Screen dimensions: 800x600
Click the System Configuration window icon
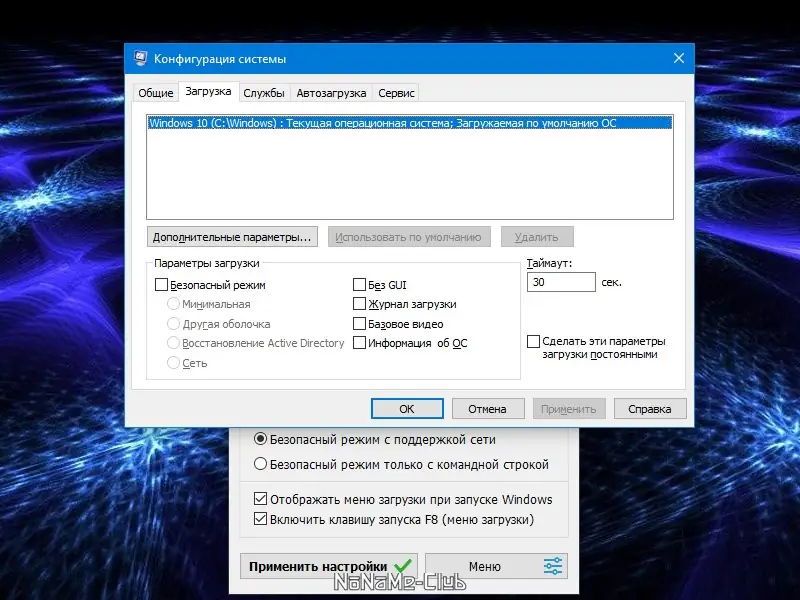[140, 59]
